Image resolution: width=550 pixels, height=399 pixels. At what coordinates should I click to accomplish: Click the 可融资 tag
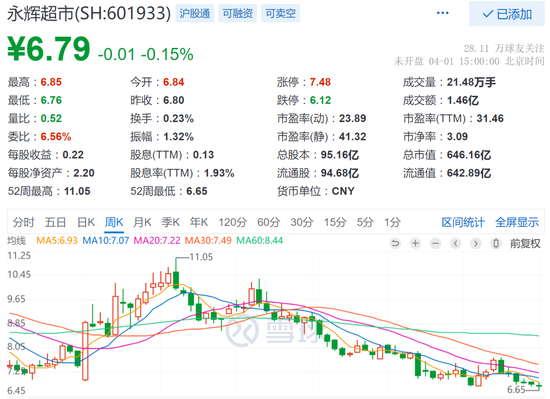pyautogui.click(x=237, y=14)
